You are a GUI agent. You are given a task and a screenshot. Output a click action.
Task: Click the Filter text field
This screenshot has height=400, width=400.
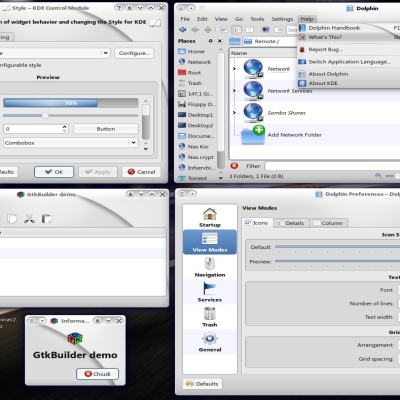pos(332,166)
